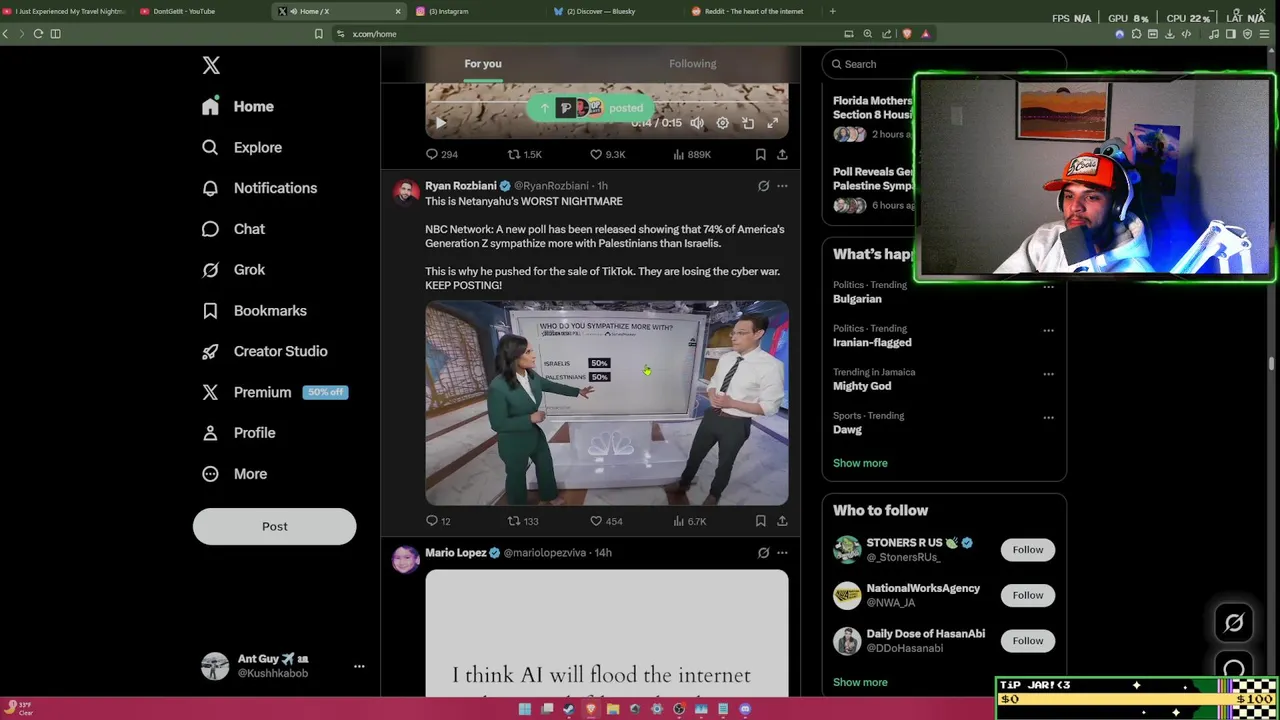1280x720 pixels.
Task: Bookmark the post with 889K views
Action: pos(761,154)
